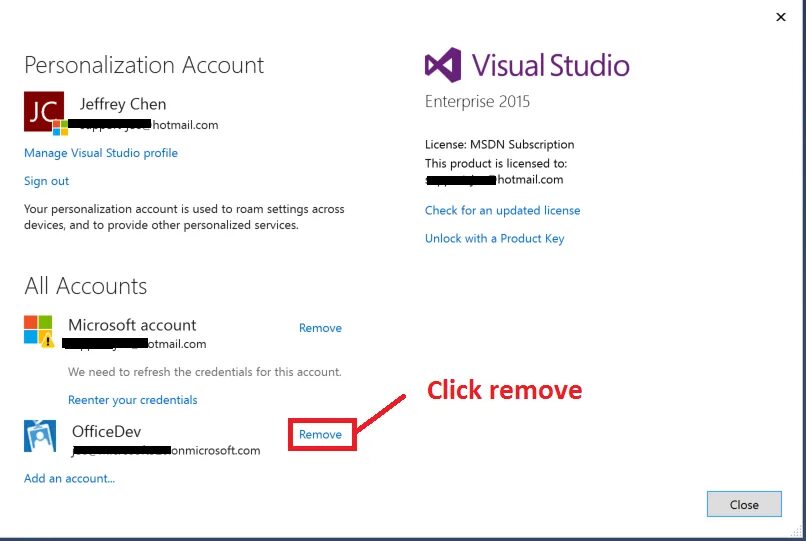Viewport: 806px width, 541px height.
Task: Click the All Accounts heading
Action: point(86,286)
